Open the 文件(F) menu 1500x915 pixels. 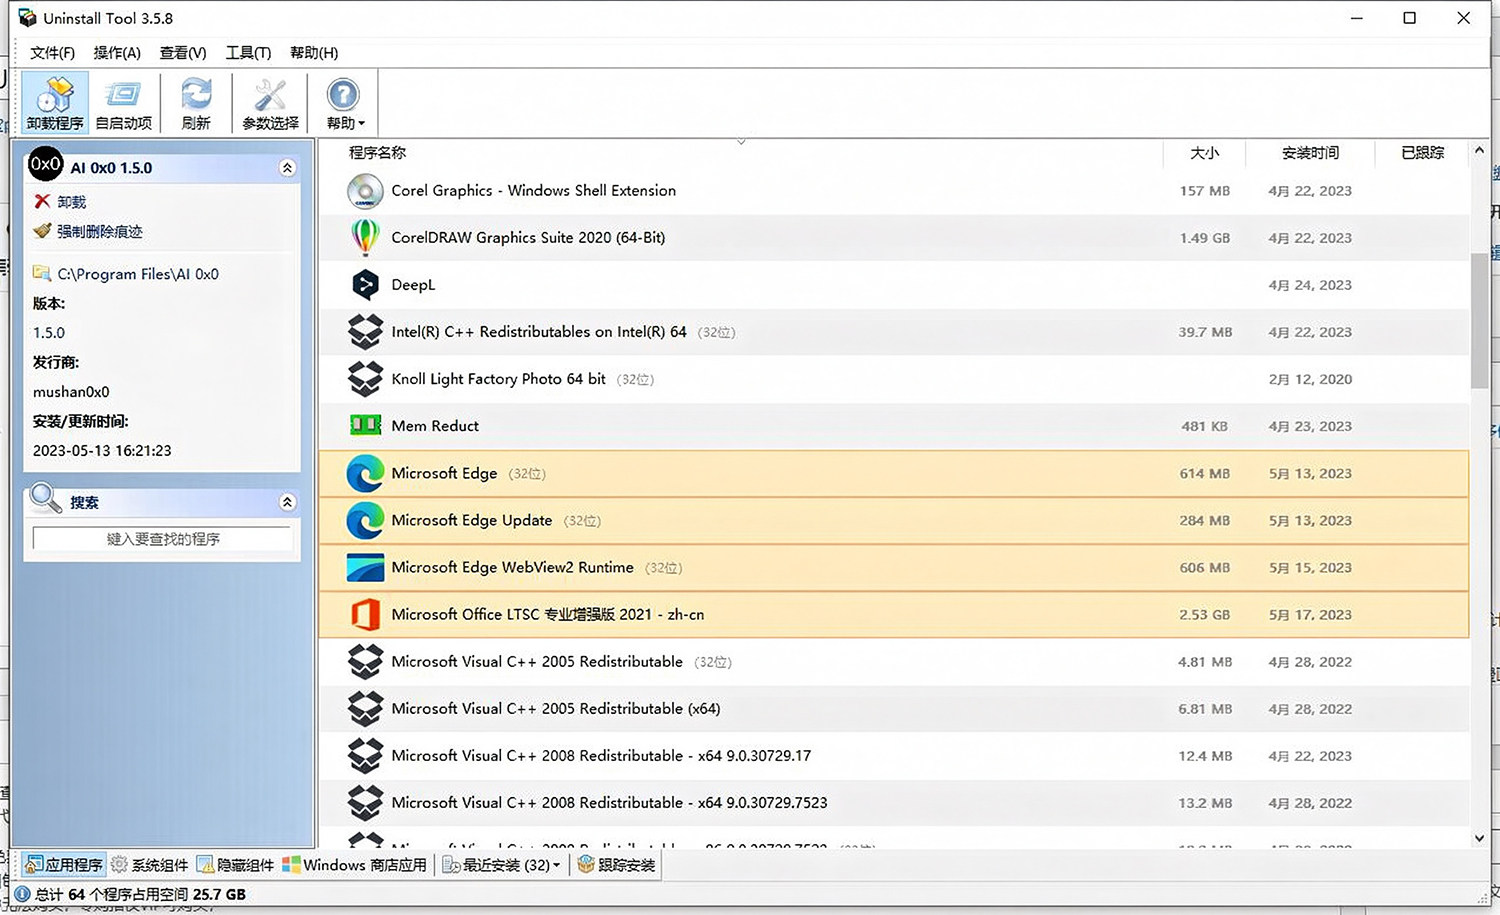(x=52, y=53)
